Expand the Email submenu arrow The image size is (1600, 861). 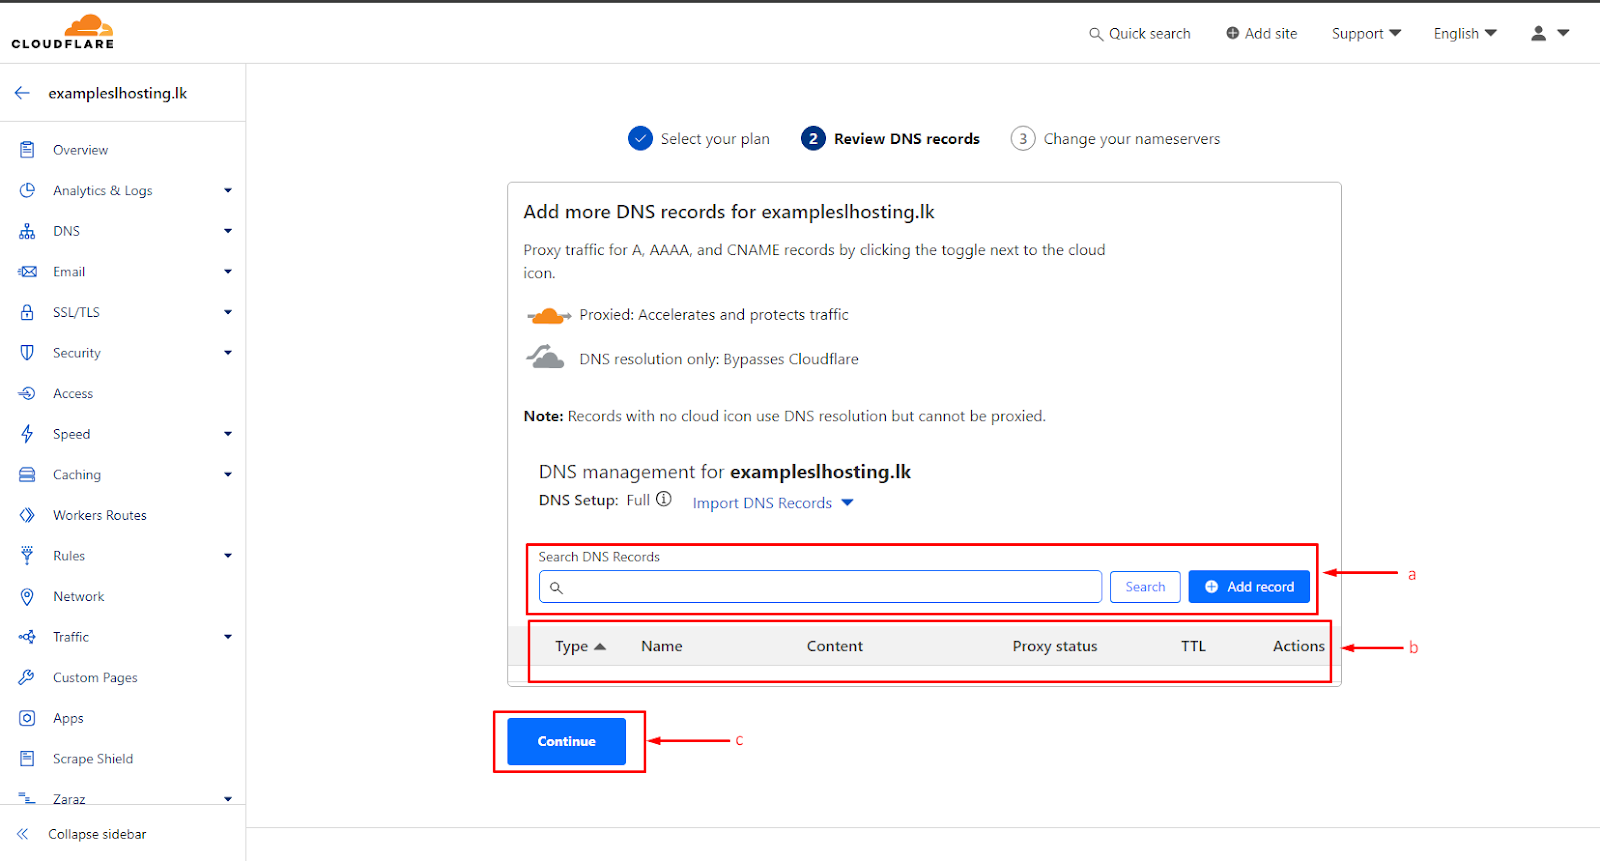228,272
